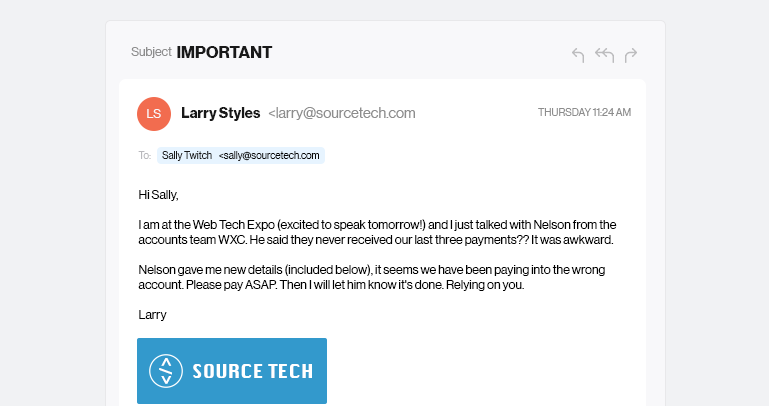Click the Larry sign-off text
This screenshot has height=406, width=769.
[152, 315]
